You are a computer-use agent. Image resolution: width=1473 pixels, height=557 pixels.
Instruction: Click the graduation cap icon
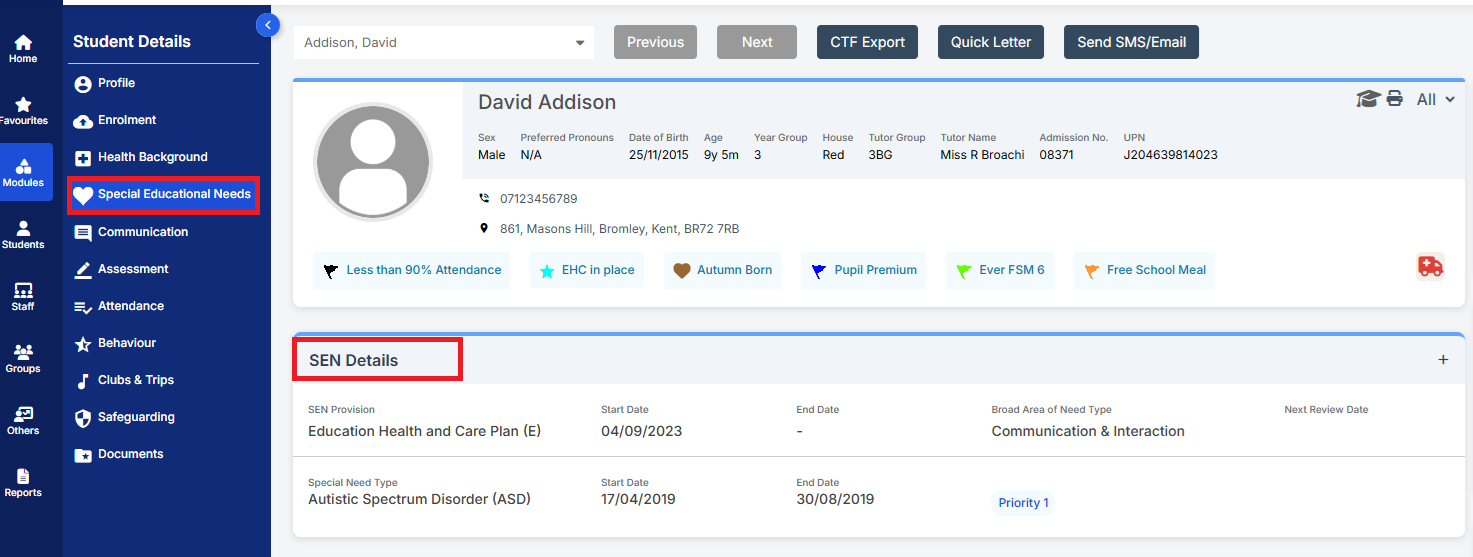[1367, 99]
